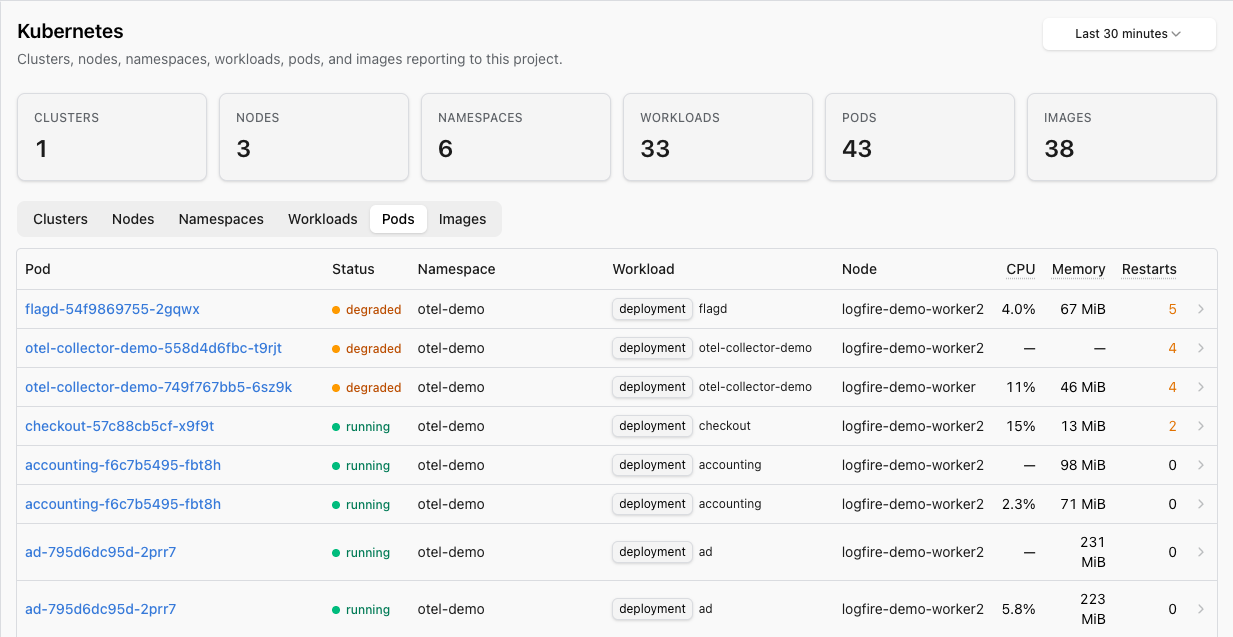Click the deployment badge in the flagd row
Viewport: 1233px width, 637px height.
pos(652,309)
